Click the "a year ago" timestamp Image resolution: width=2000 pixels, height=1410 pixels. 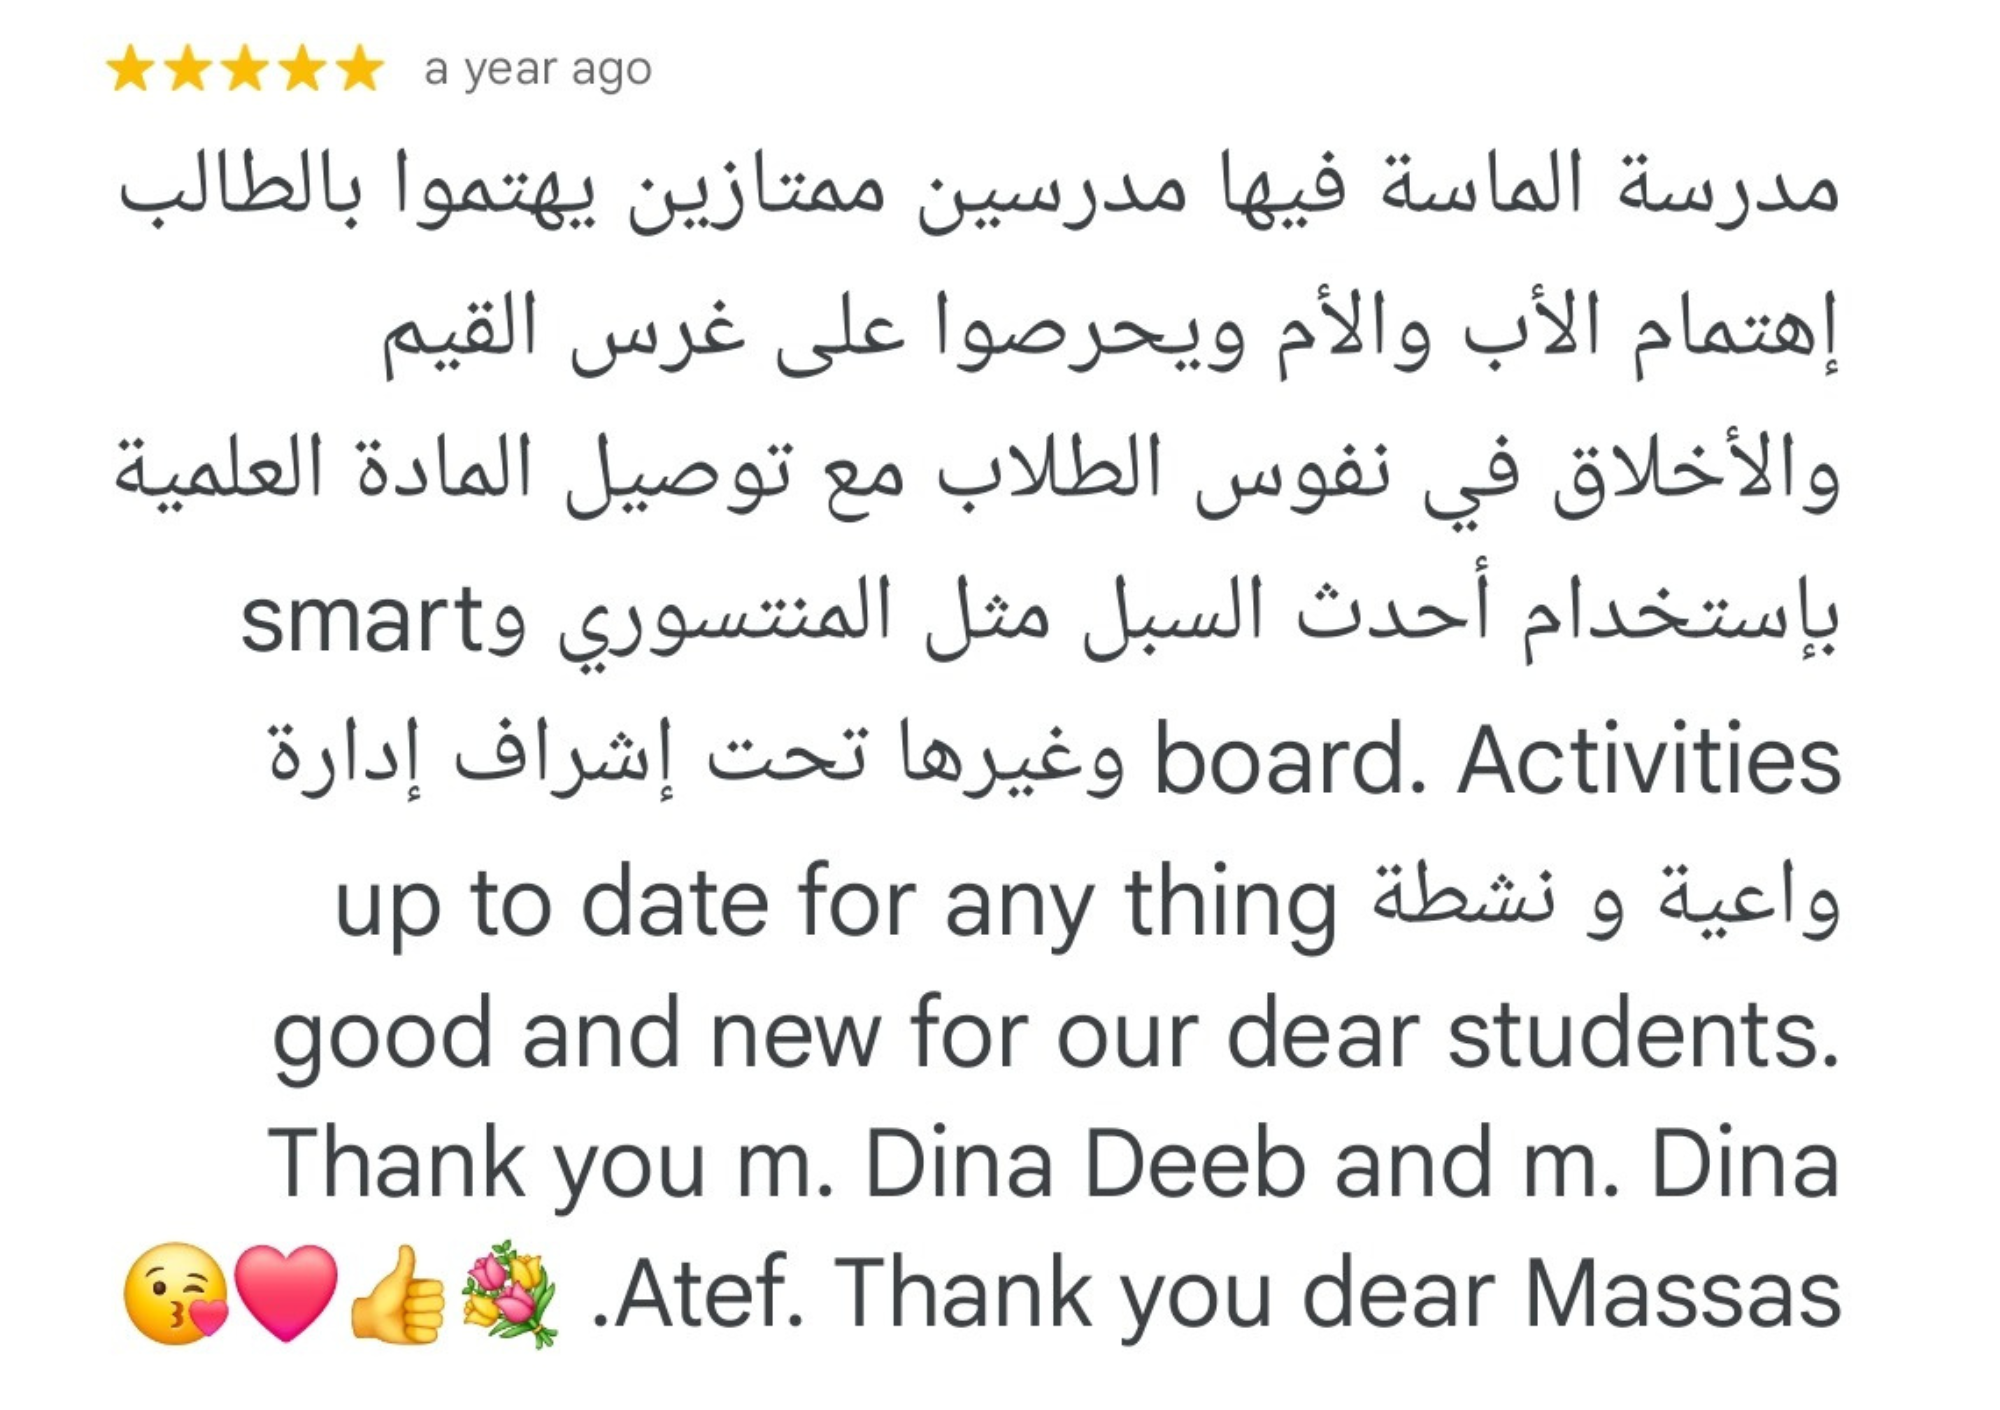pyautogui.click(x=537, y=70)
